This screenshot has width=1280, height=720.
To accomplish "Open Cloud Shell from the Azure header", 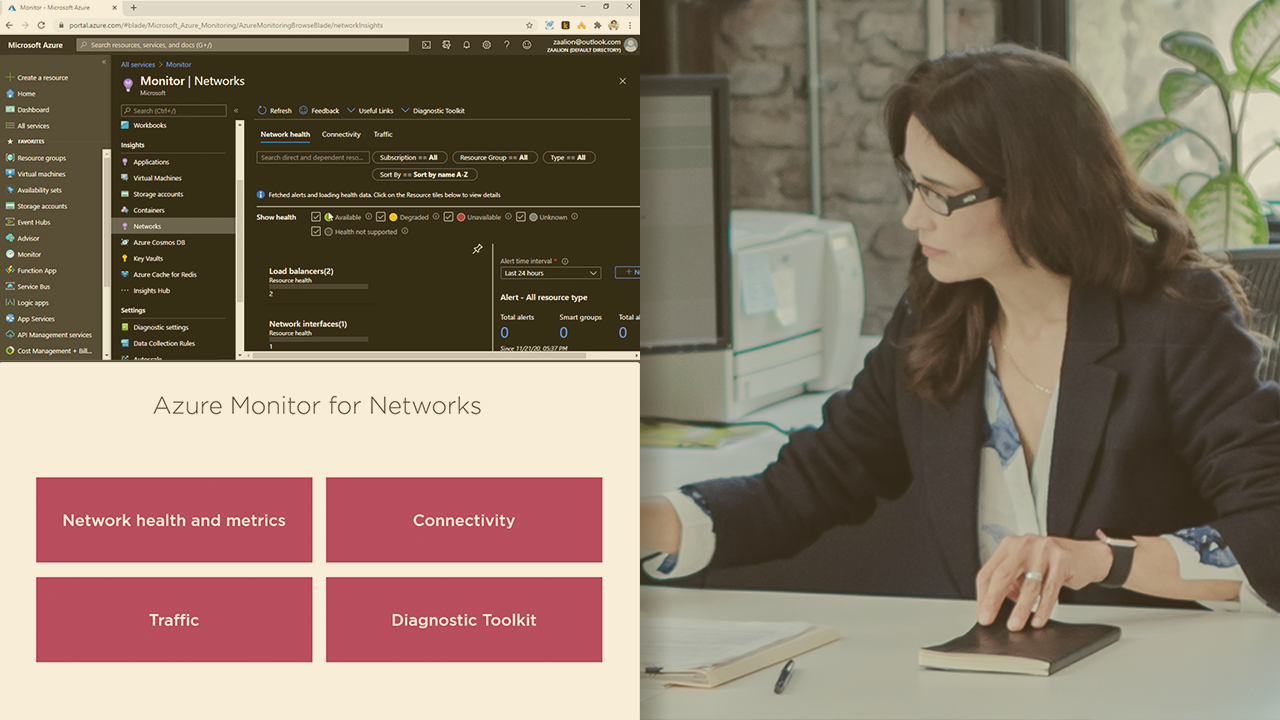I will pyautogui.click(x=426, y=45).
